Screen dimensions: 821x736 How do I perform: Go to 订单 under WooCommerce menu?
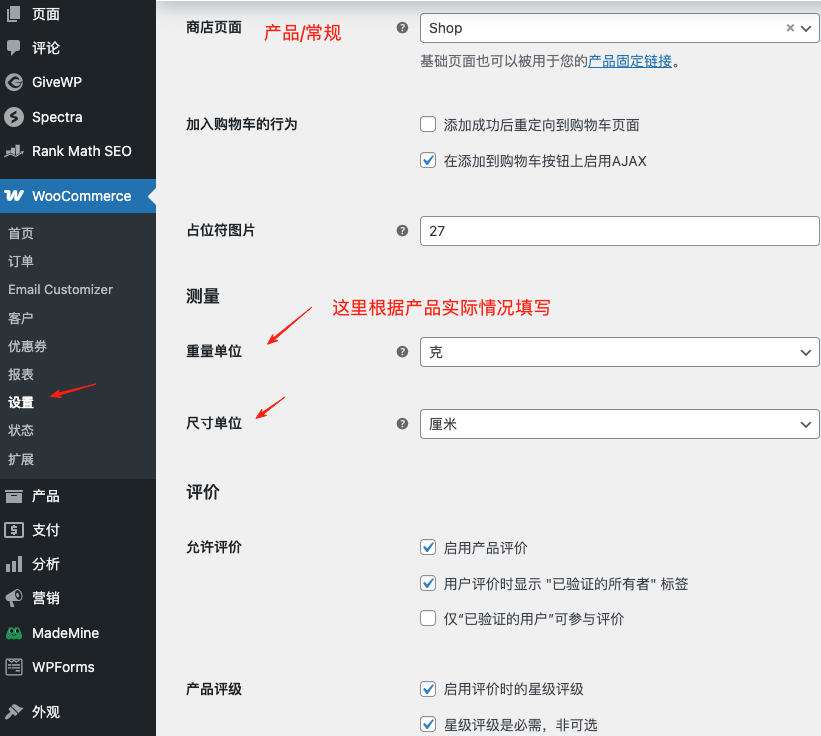21,261
